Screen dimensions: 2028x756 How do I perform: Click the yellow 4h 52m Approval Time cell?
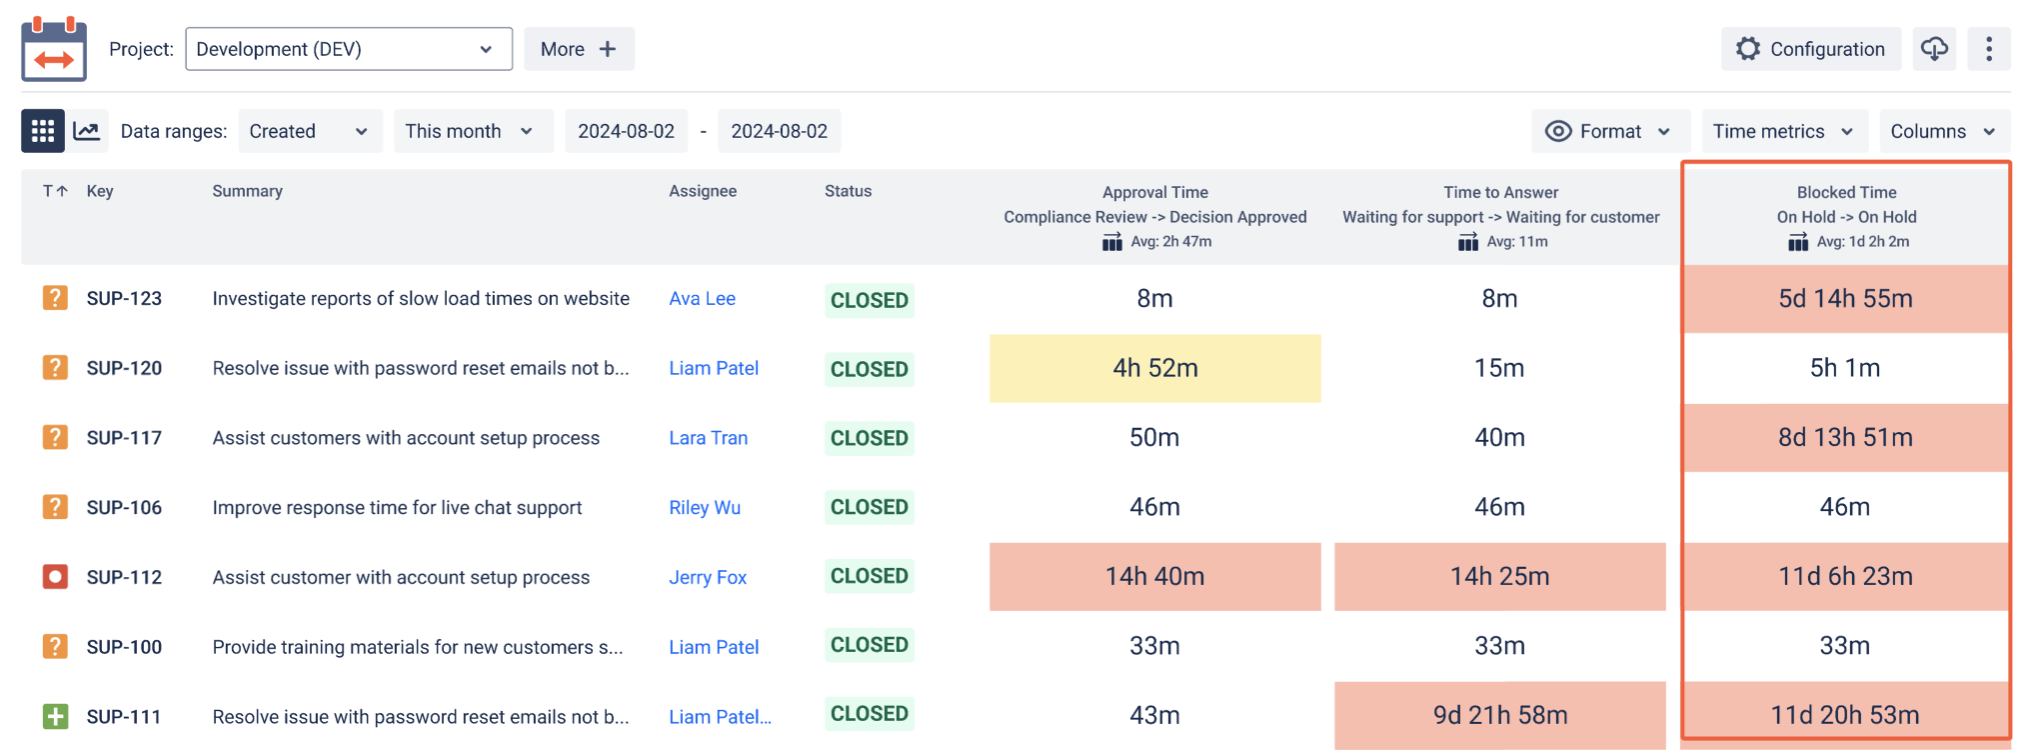pos(1155,368)
